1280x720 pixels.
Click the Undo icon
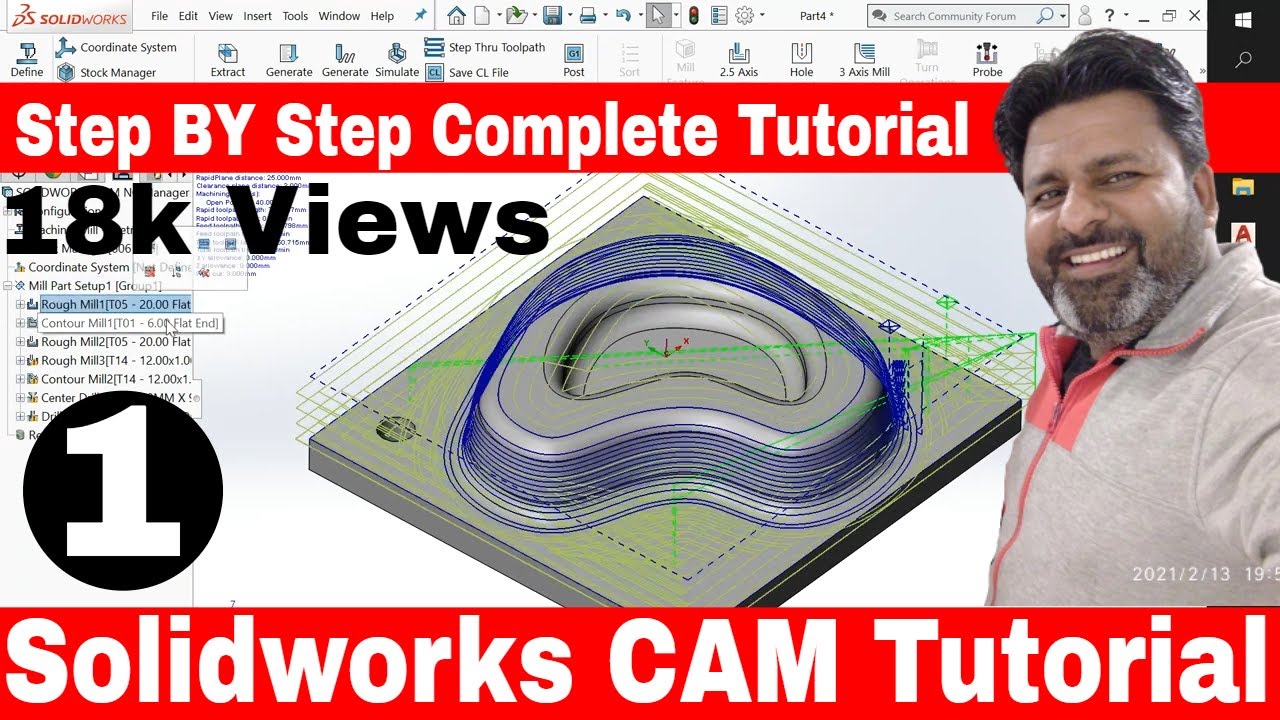(624, 15)
